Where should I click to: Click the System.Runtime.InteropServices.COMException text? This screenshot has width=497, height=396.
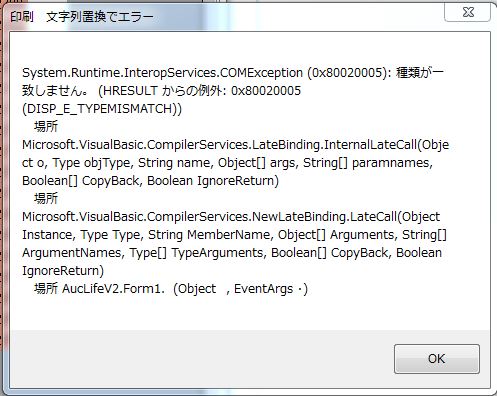click(162, 73)
